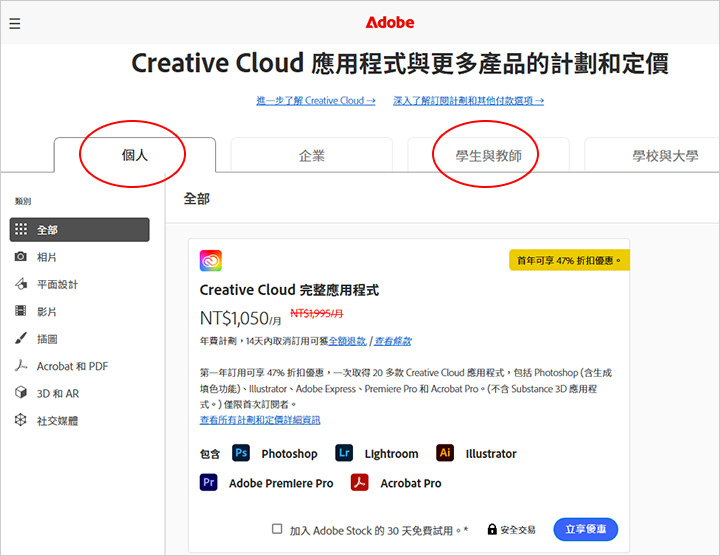This screenshot has height=556, width=720.
Task: Click the lock icon beside 安全交易
Action: [x=492, y=529]
